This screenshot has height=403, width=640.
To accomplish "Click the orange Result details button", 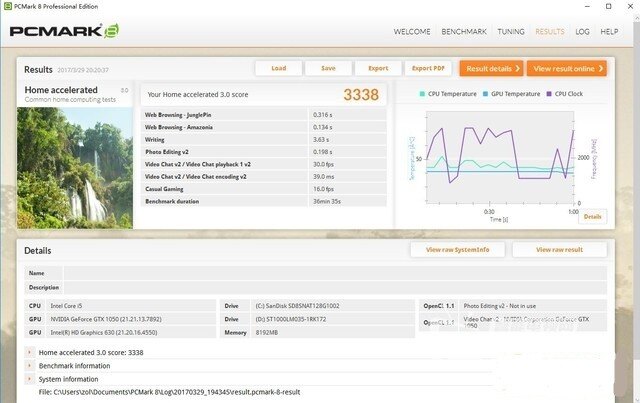I will tap(491, 68).
